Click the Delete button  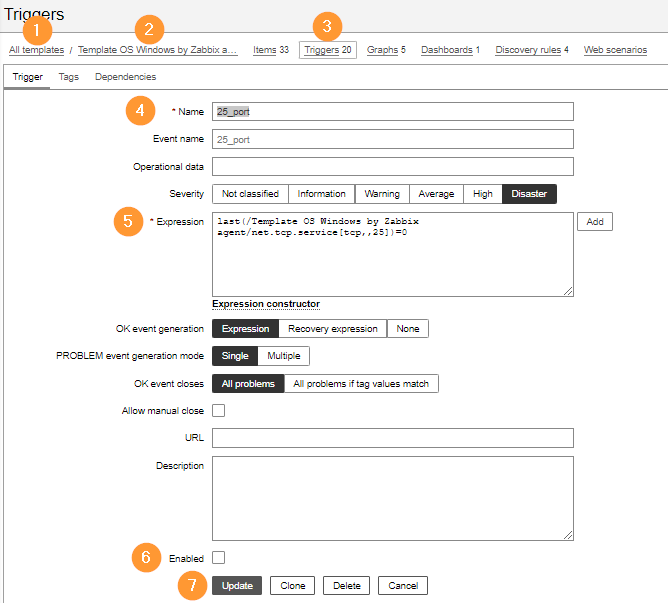point(346,586)
